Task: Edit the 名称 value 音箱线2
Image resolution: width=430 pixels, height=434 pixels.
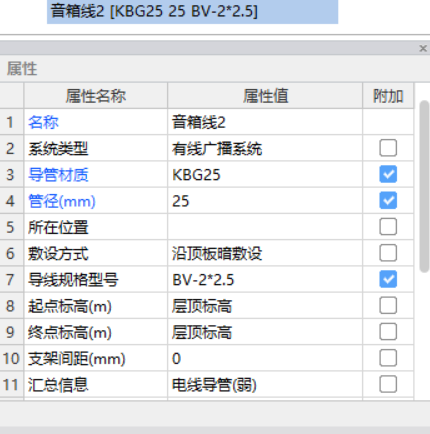Action: [x=265, y=122]
